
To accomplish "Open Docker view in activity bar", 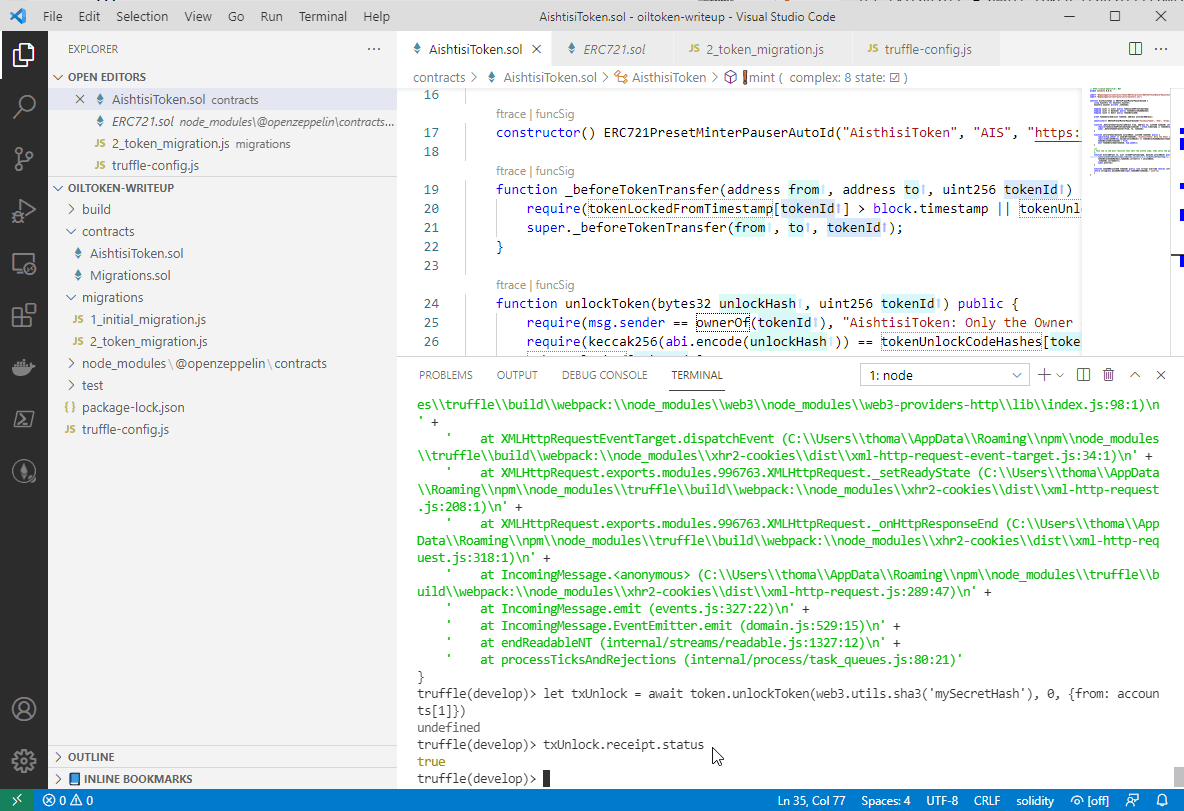I will pos(23,367).
